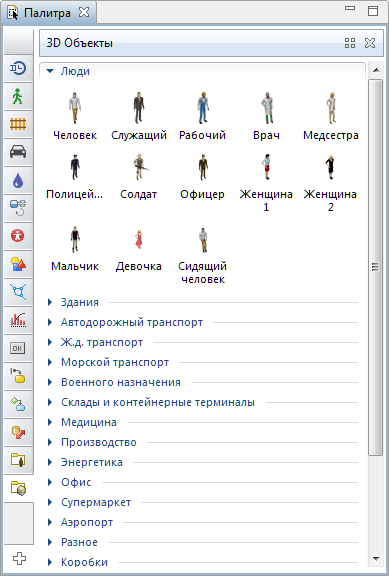This screenshot has width=389, height=576.
Task: Open the Controls palette (OK button icon)
Action: (x=18, y=348)
